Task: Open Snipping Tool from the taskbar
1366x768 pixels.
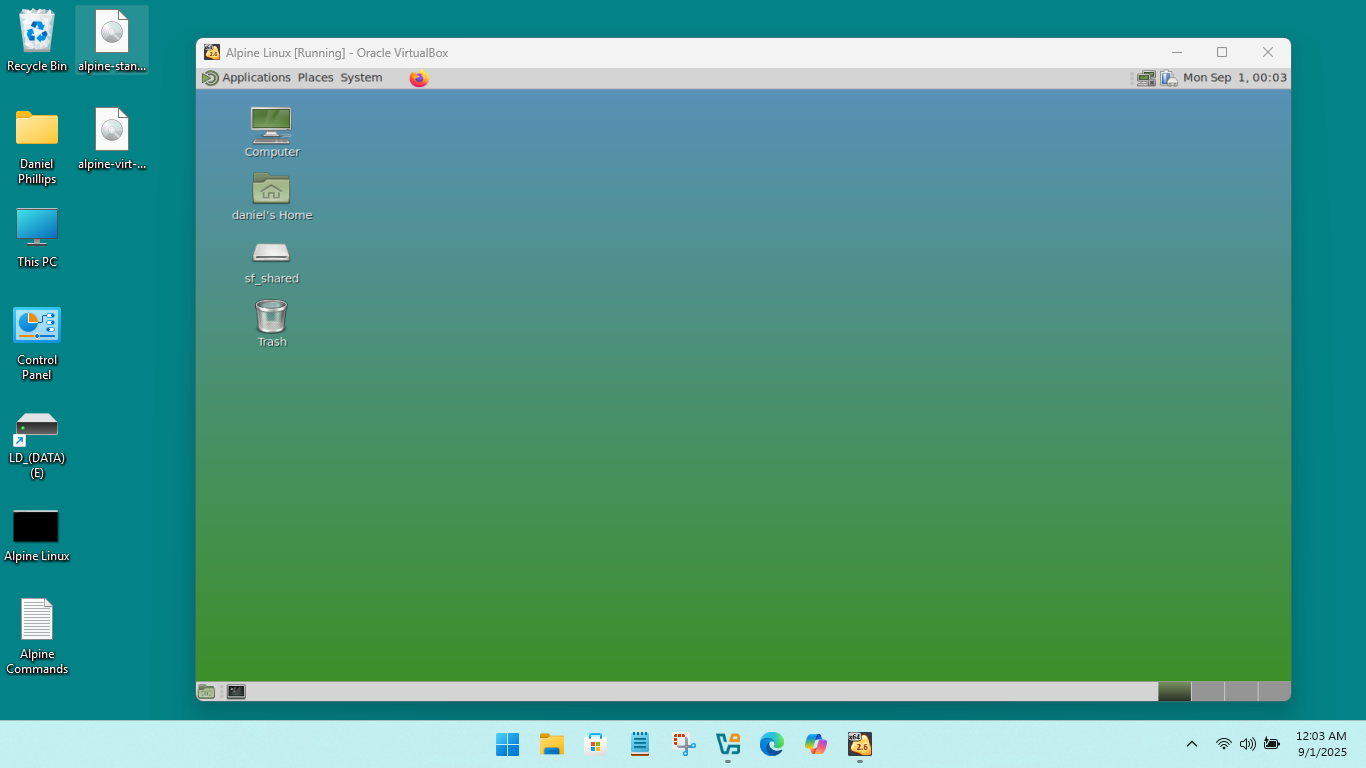Action: point(684,744)
